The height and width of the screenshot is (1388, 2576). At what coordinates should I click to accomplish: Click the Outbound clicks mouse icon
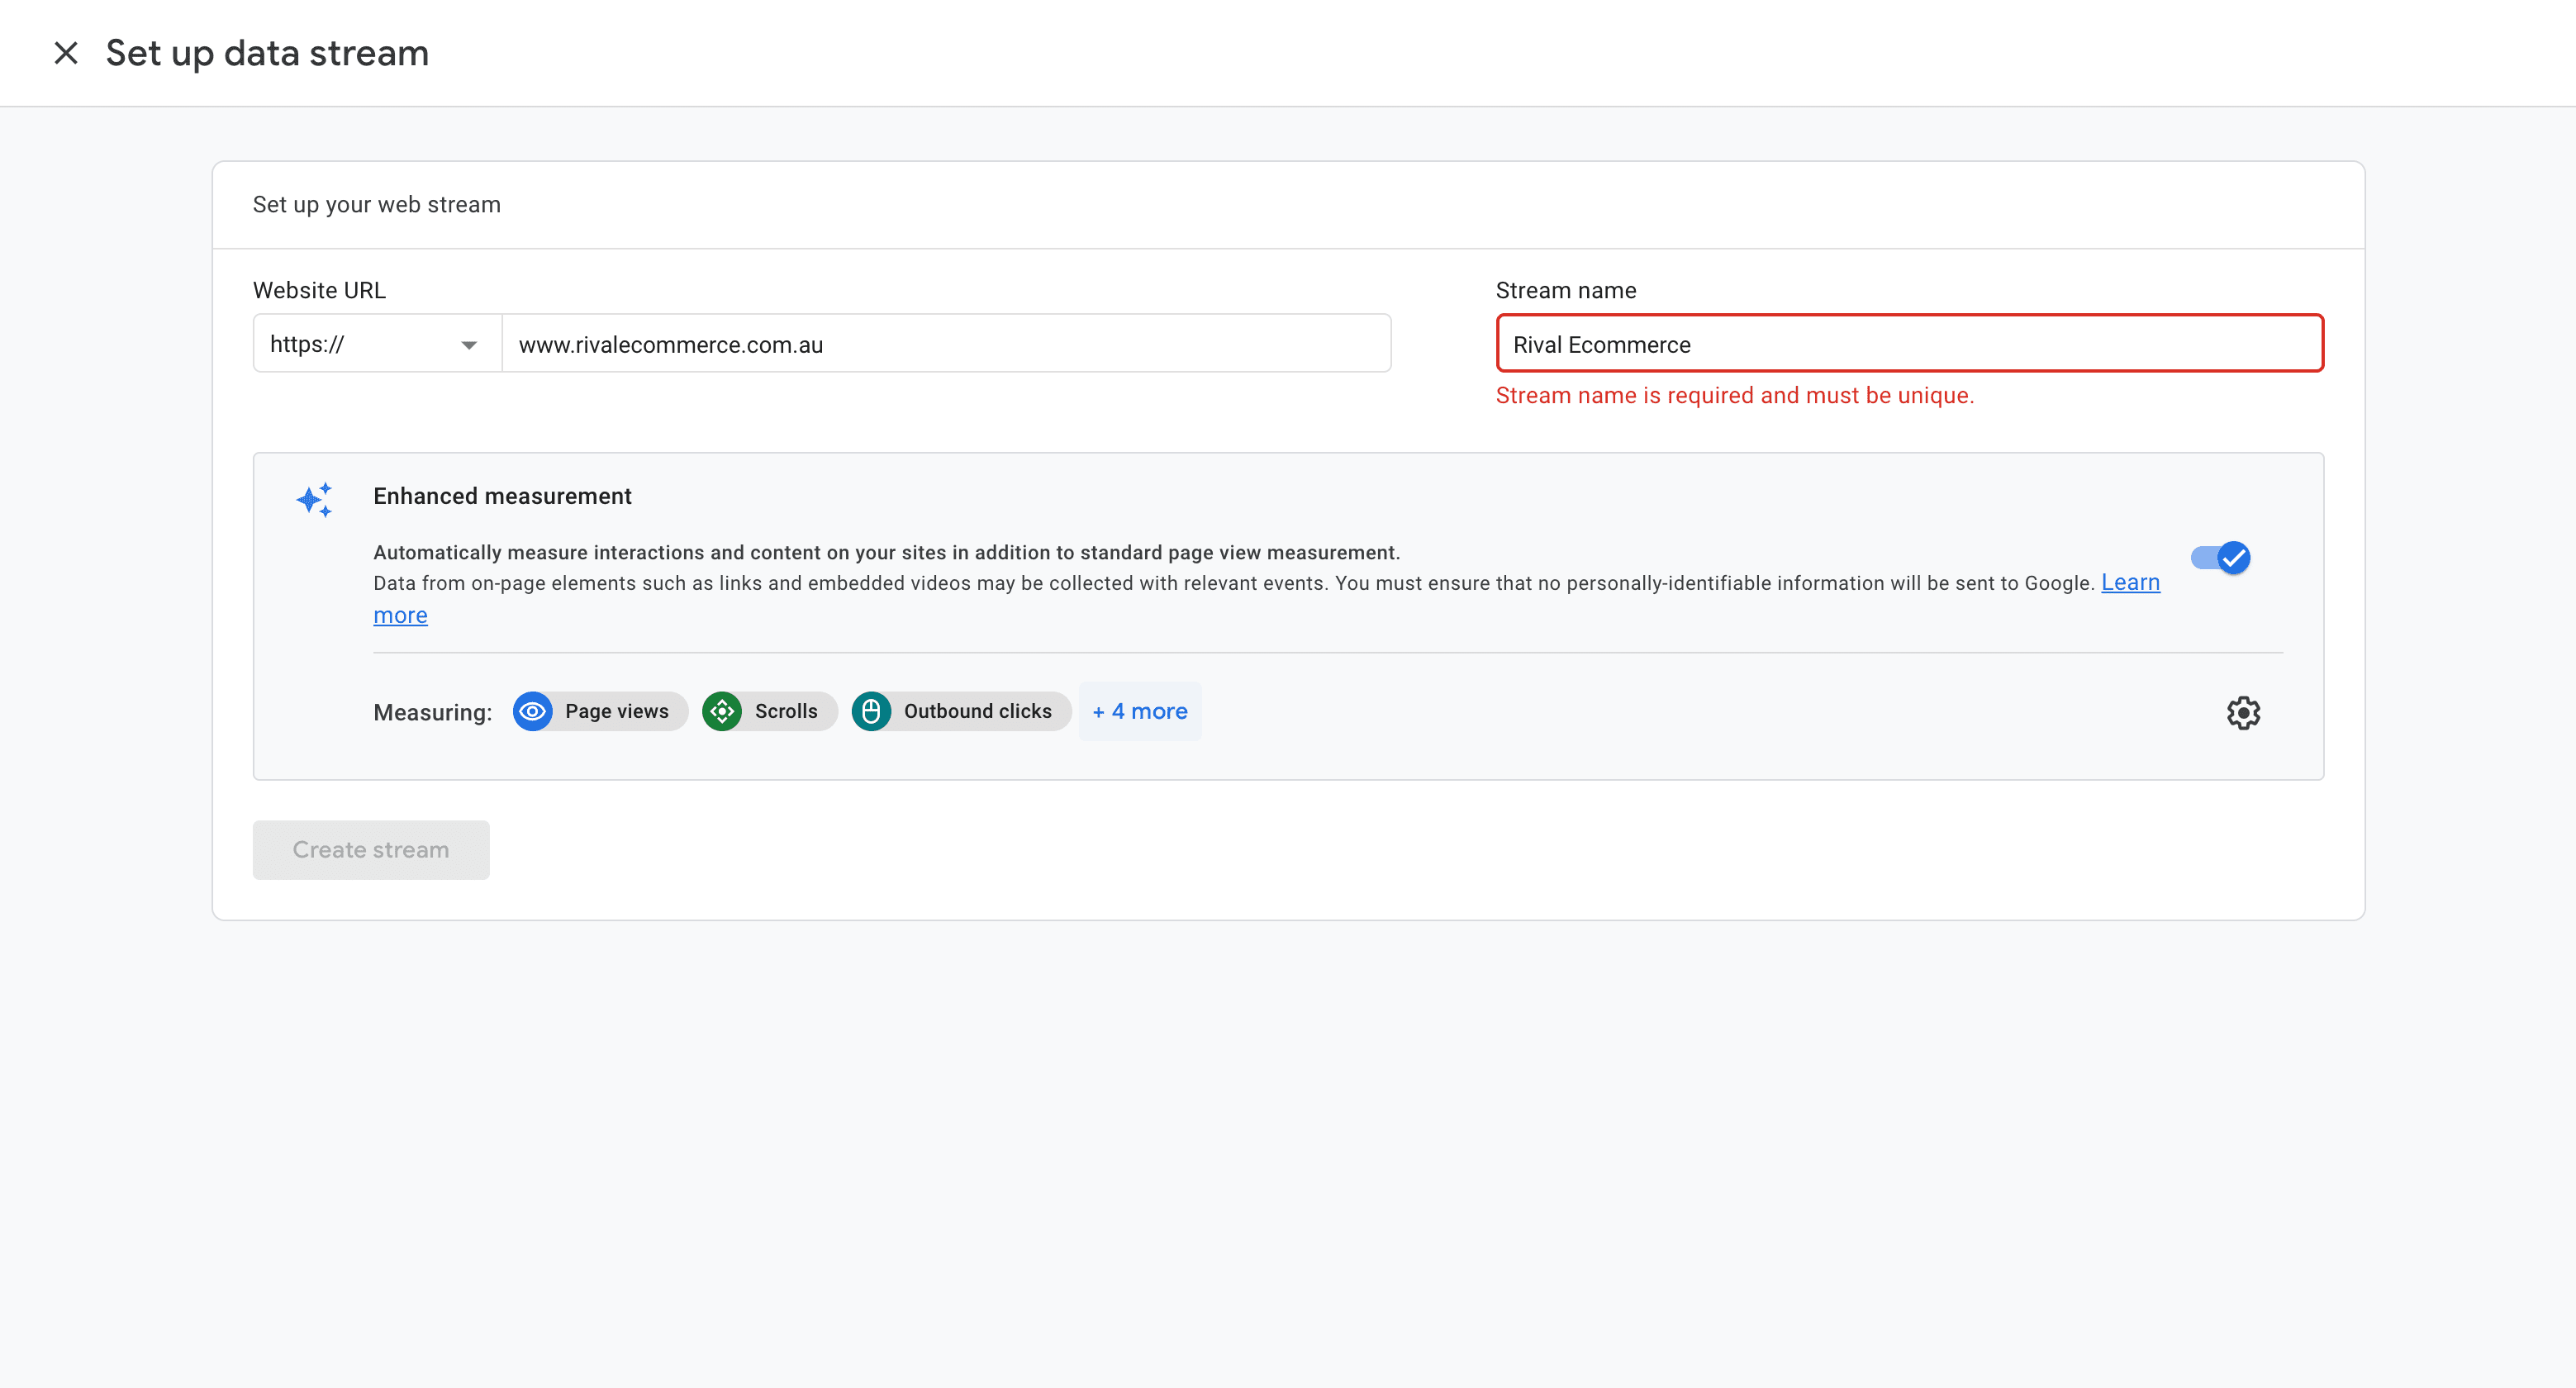point(872,711)
